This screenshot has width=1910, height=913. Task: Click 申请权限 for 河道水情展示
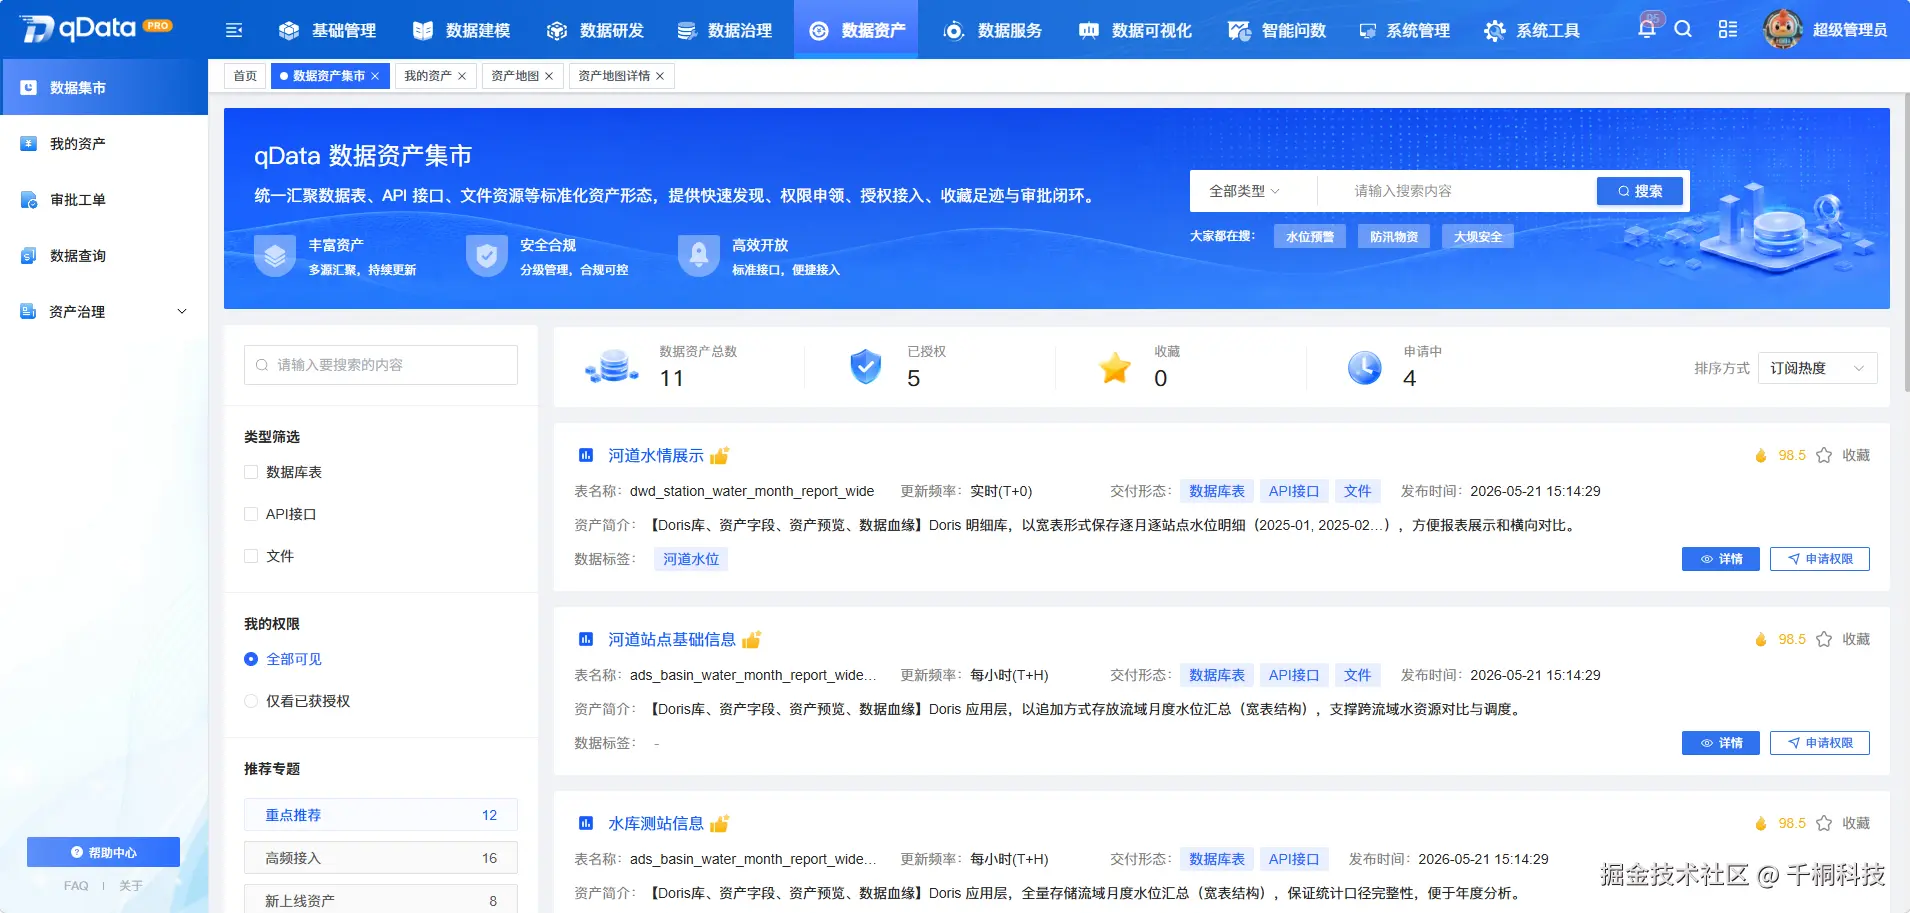pyautogui.click(x=1819, y=559)
